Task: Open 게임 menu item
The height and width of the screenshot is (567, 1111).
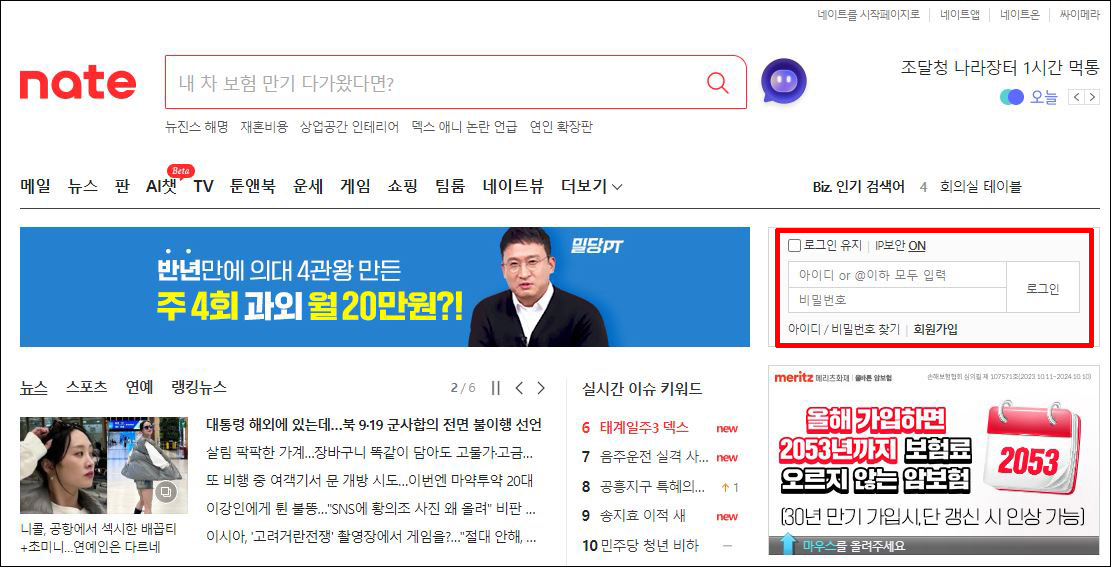Action: [x=355, y=186]
